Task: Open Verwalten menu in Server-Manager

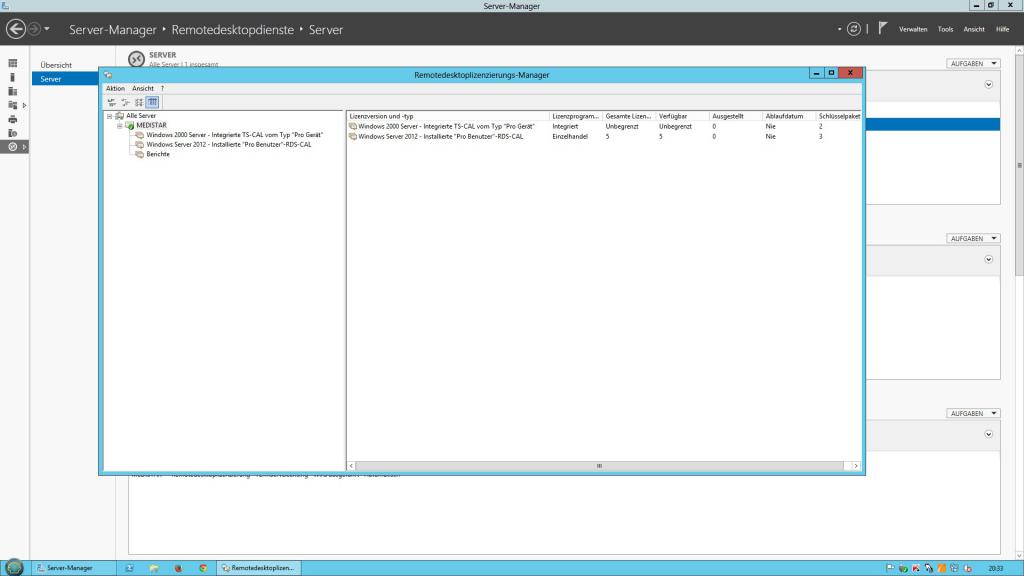Action: (913, 29)
